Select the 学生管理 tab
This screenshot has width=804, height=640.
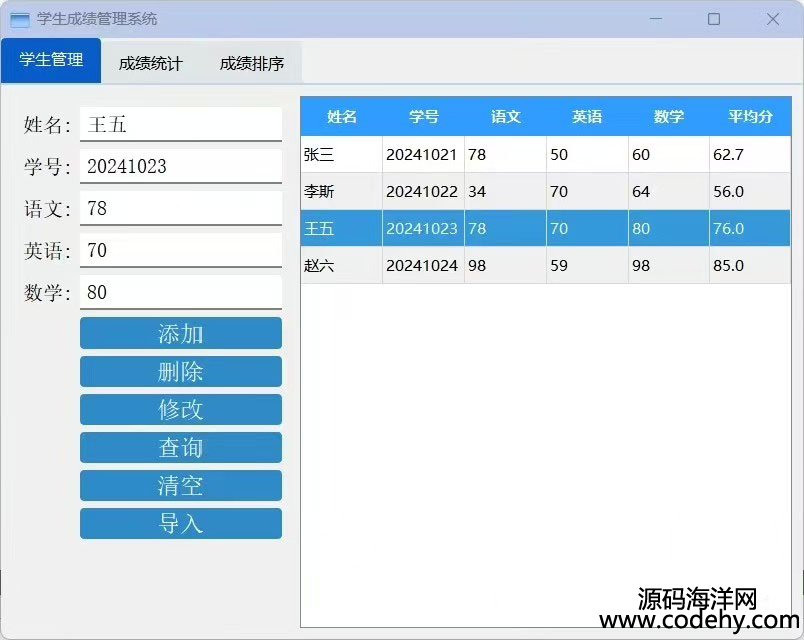coord(51,60)
